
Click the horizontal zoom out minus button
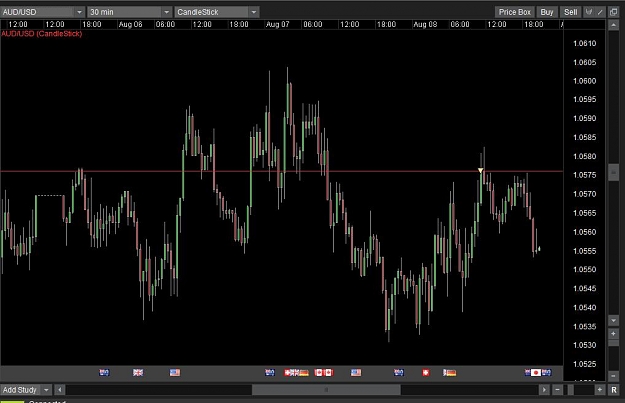click(x=557, y=389)
